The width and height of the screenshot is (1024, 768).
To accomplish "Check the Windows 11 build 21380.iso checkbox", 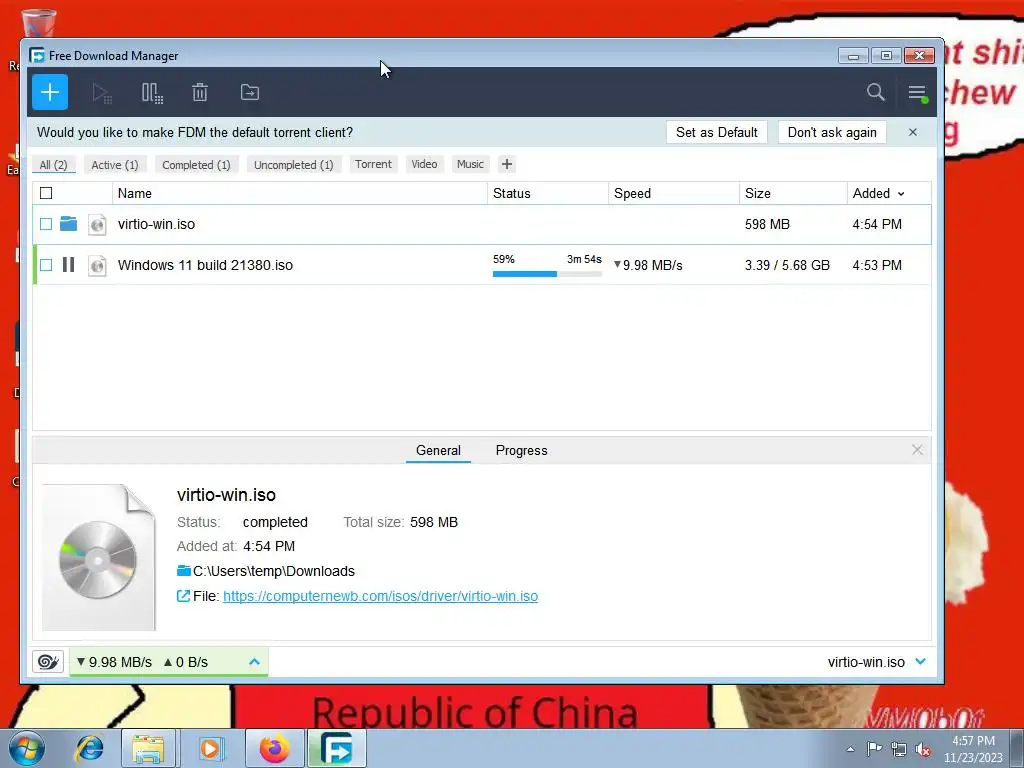I will point(46,264).
